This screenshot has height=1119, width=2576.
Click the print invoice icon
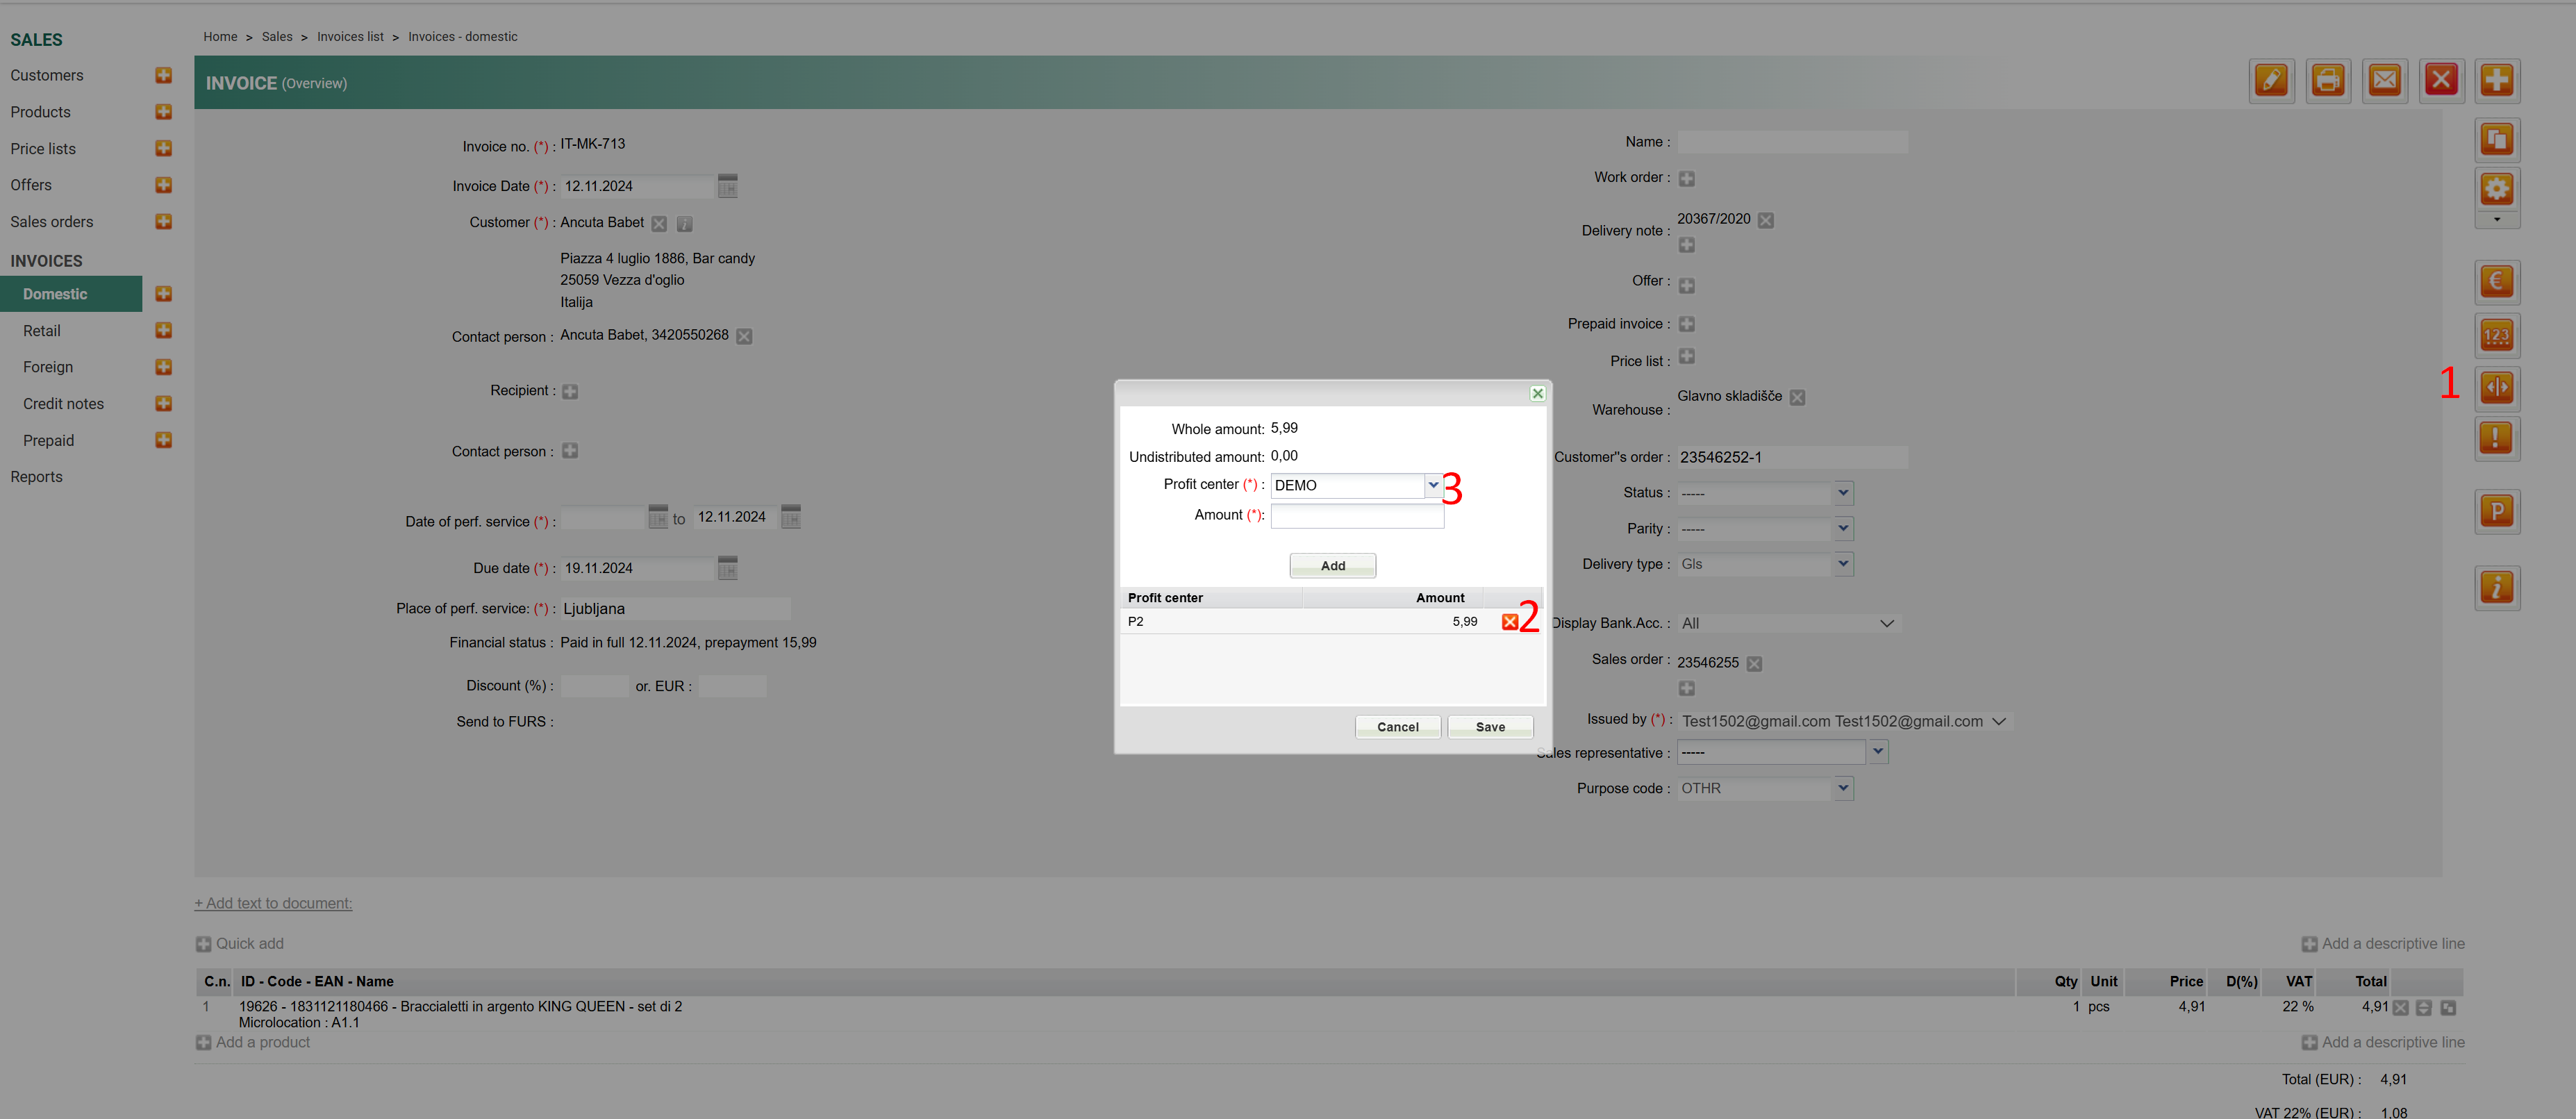tap(2327, 80)
